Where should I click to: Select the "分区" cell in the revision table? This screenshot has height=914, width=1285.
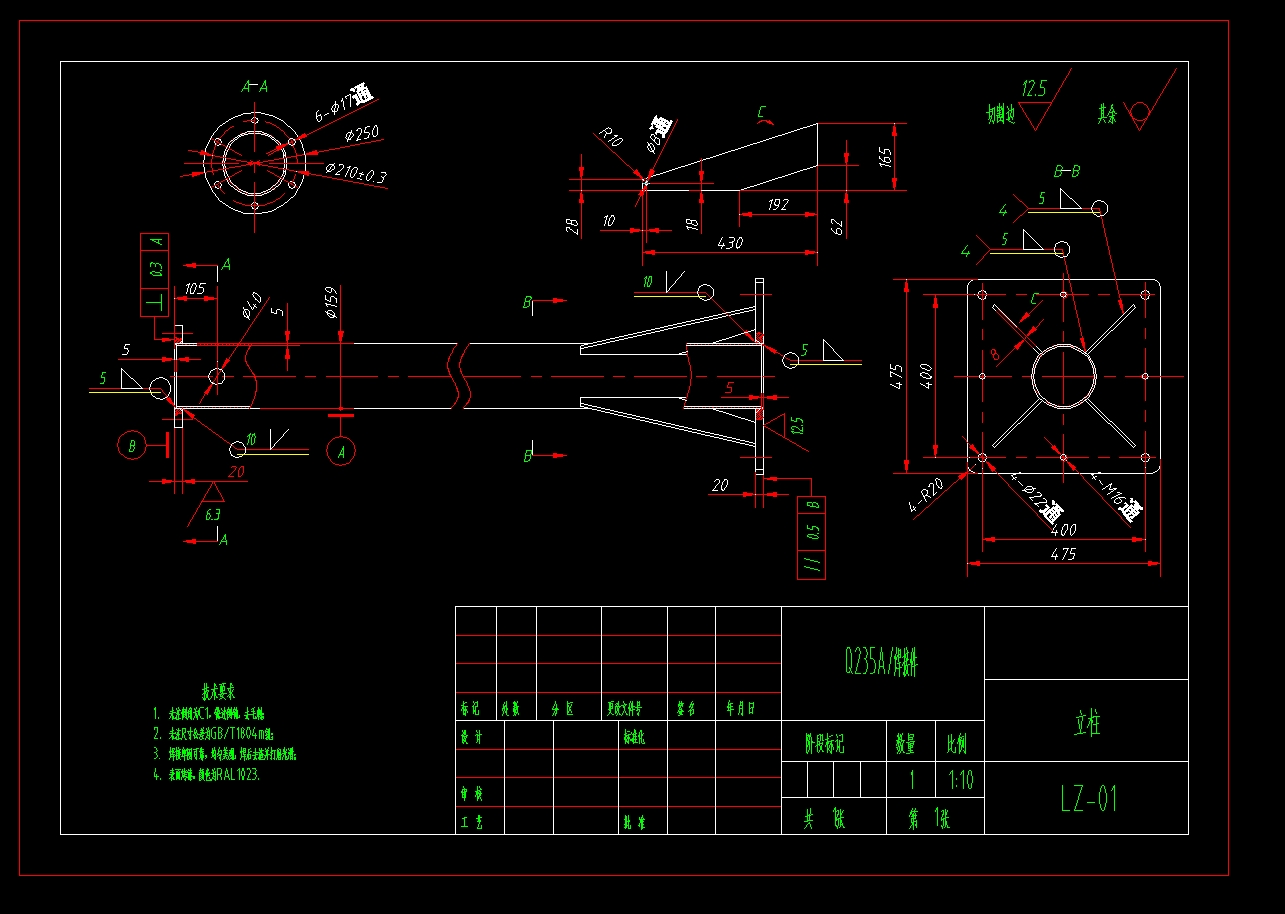click(563, 709)
